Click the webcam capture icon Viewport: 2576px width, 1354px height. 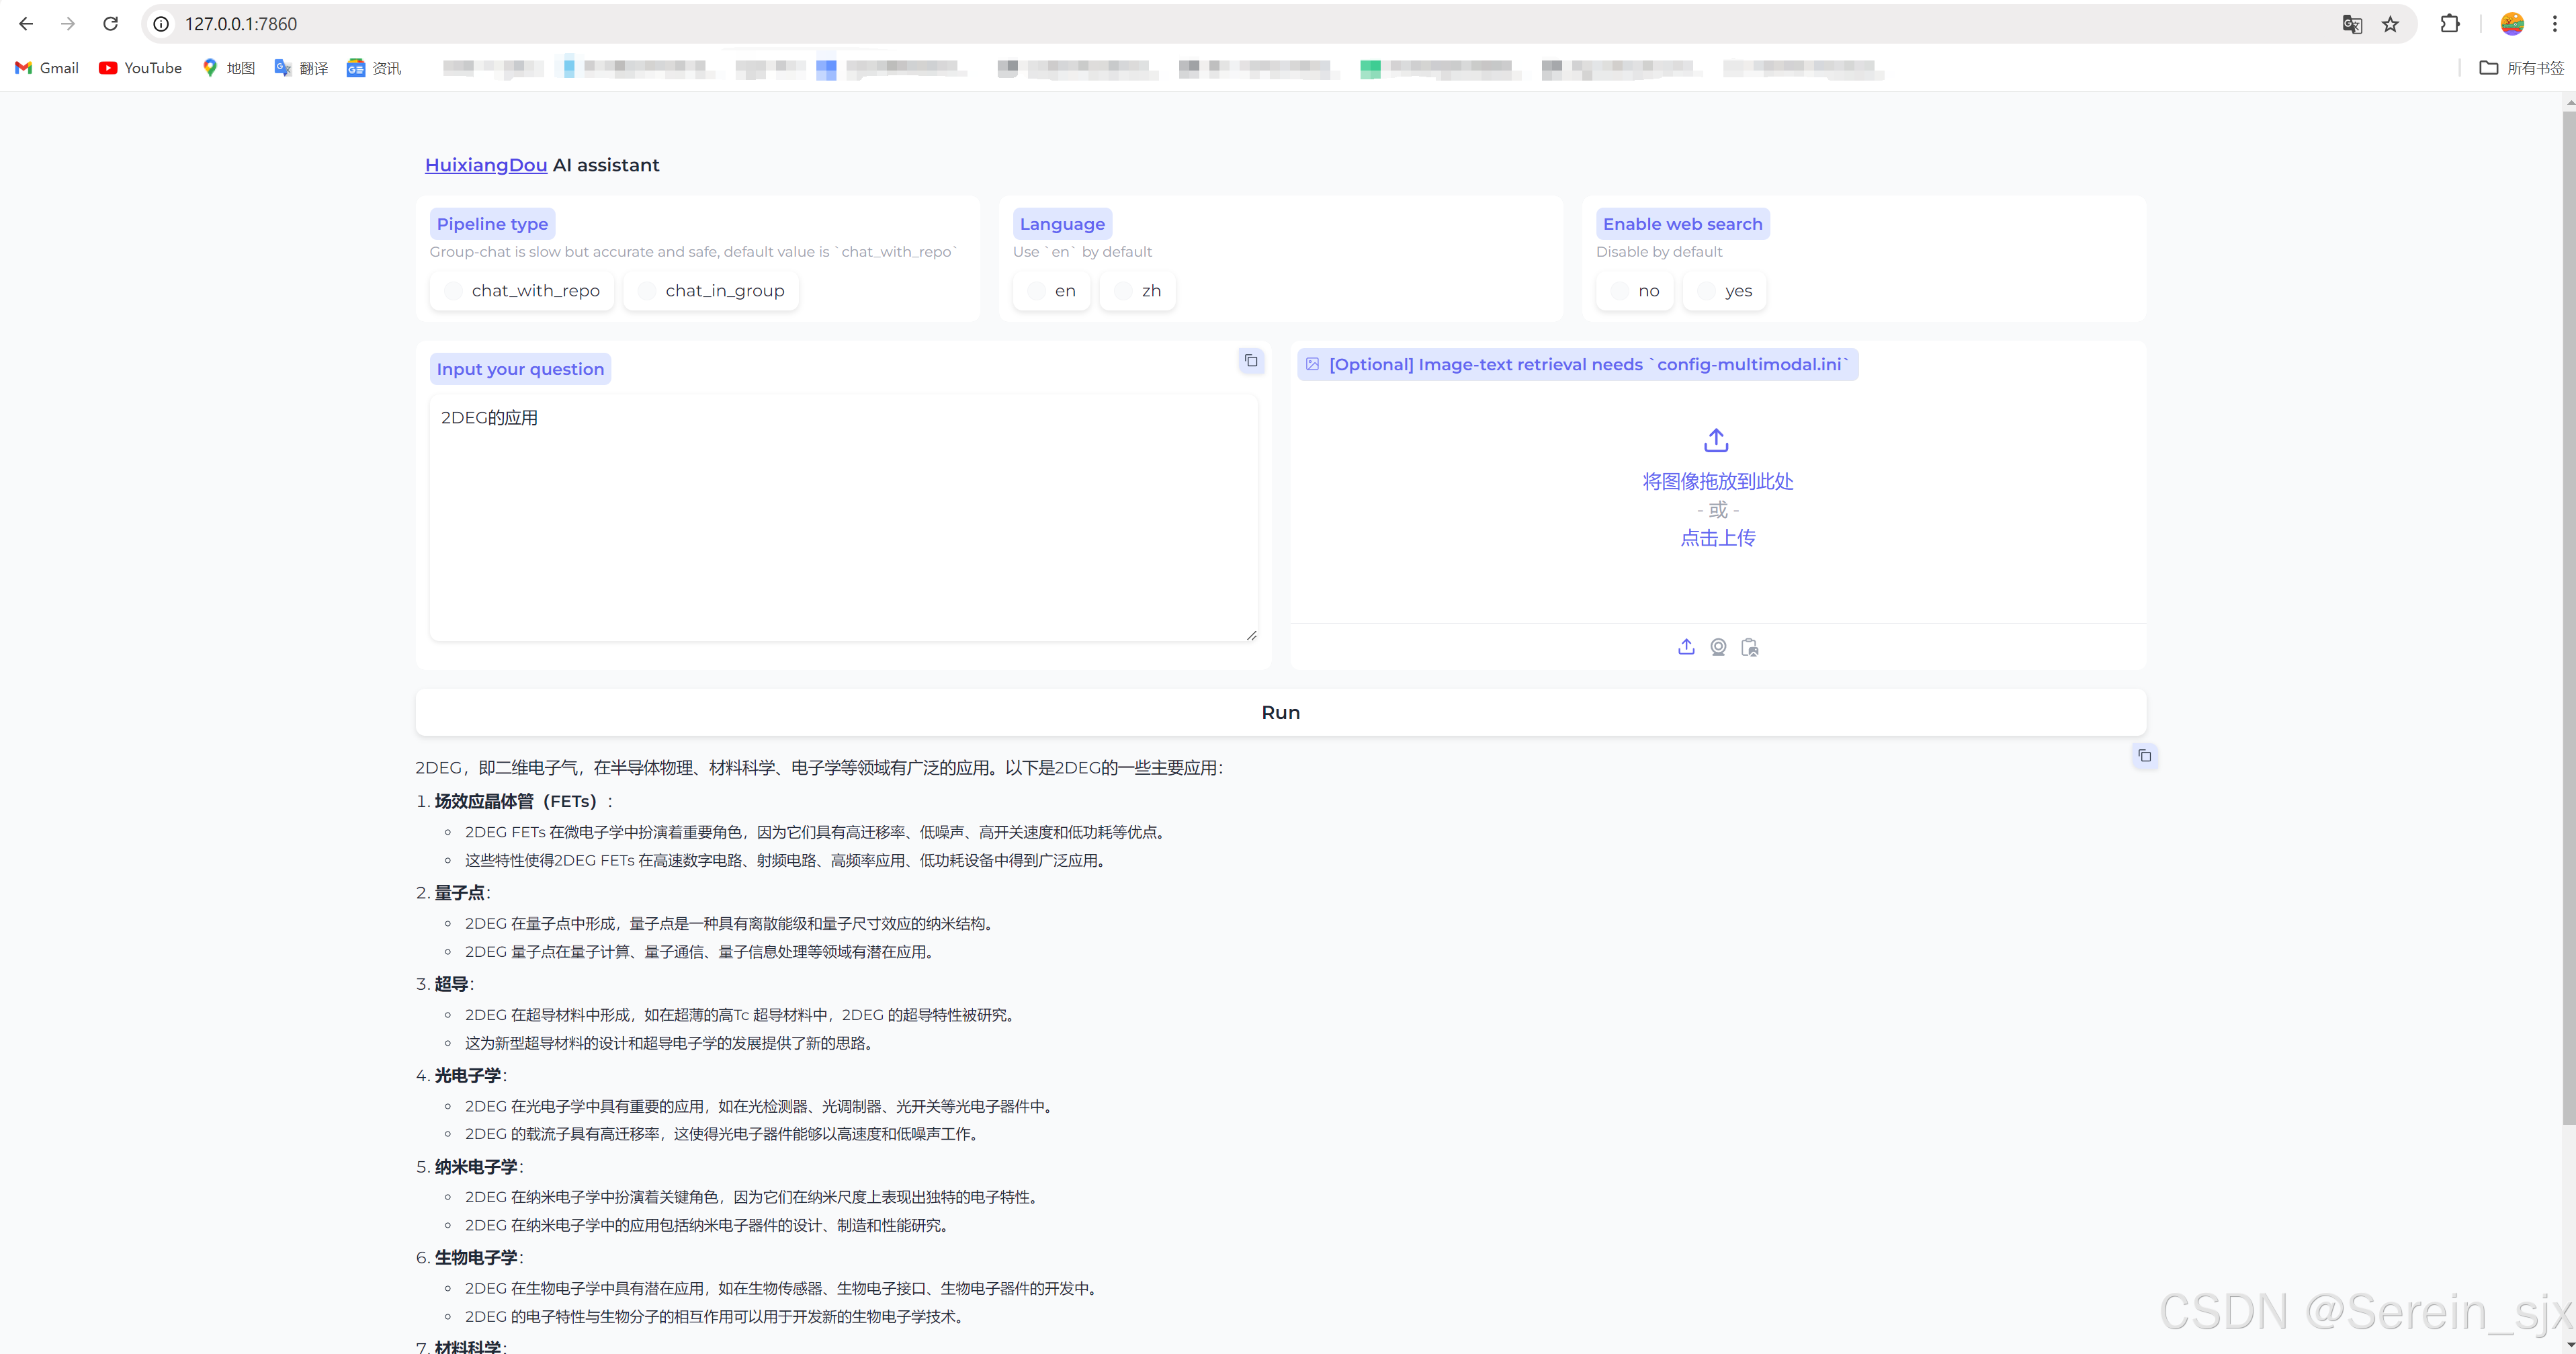point(1718,647)
